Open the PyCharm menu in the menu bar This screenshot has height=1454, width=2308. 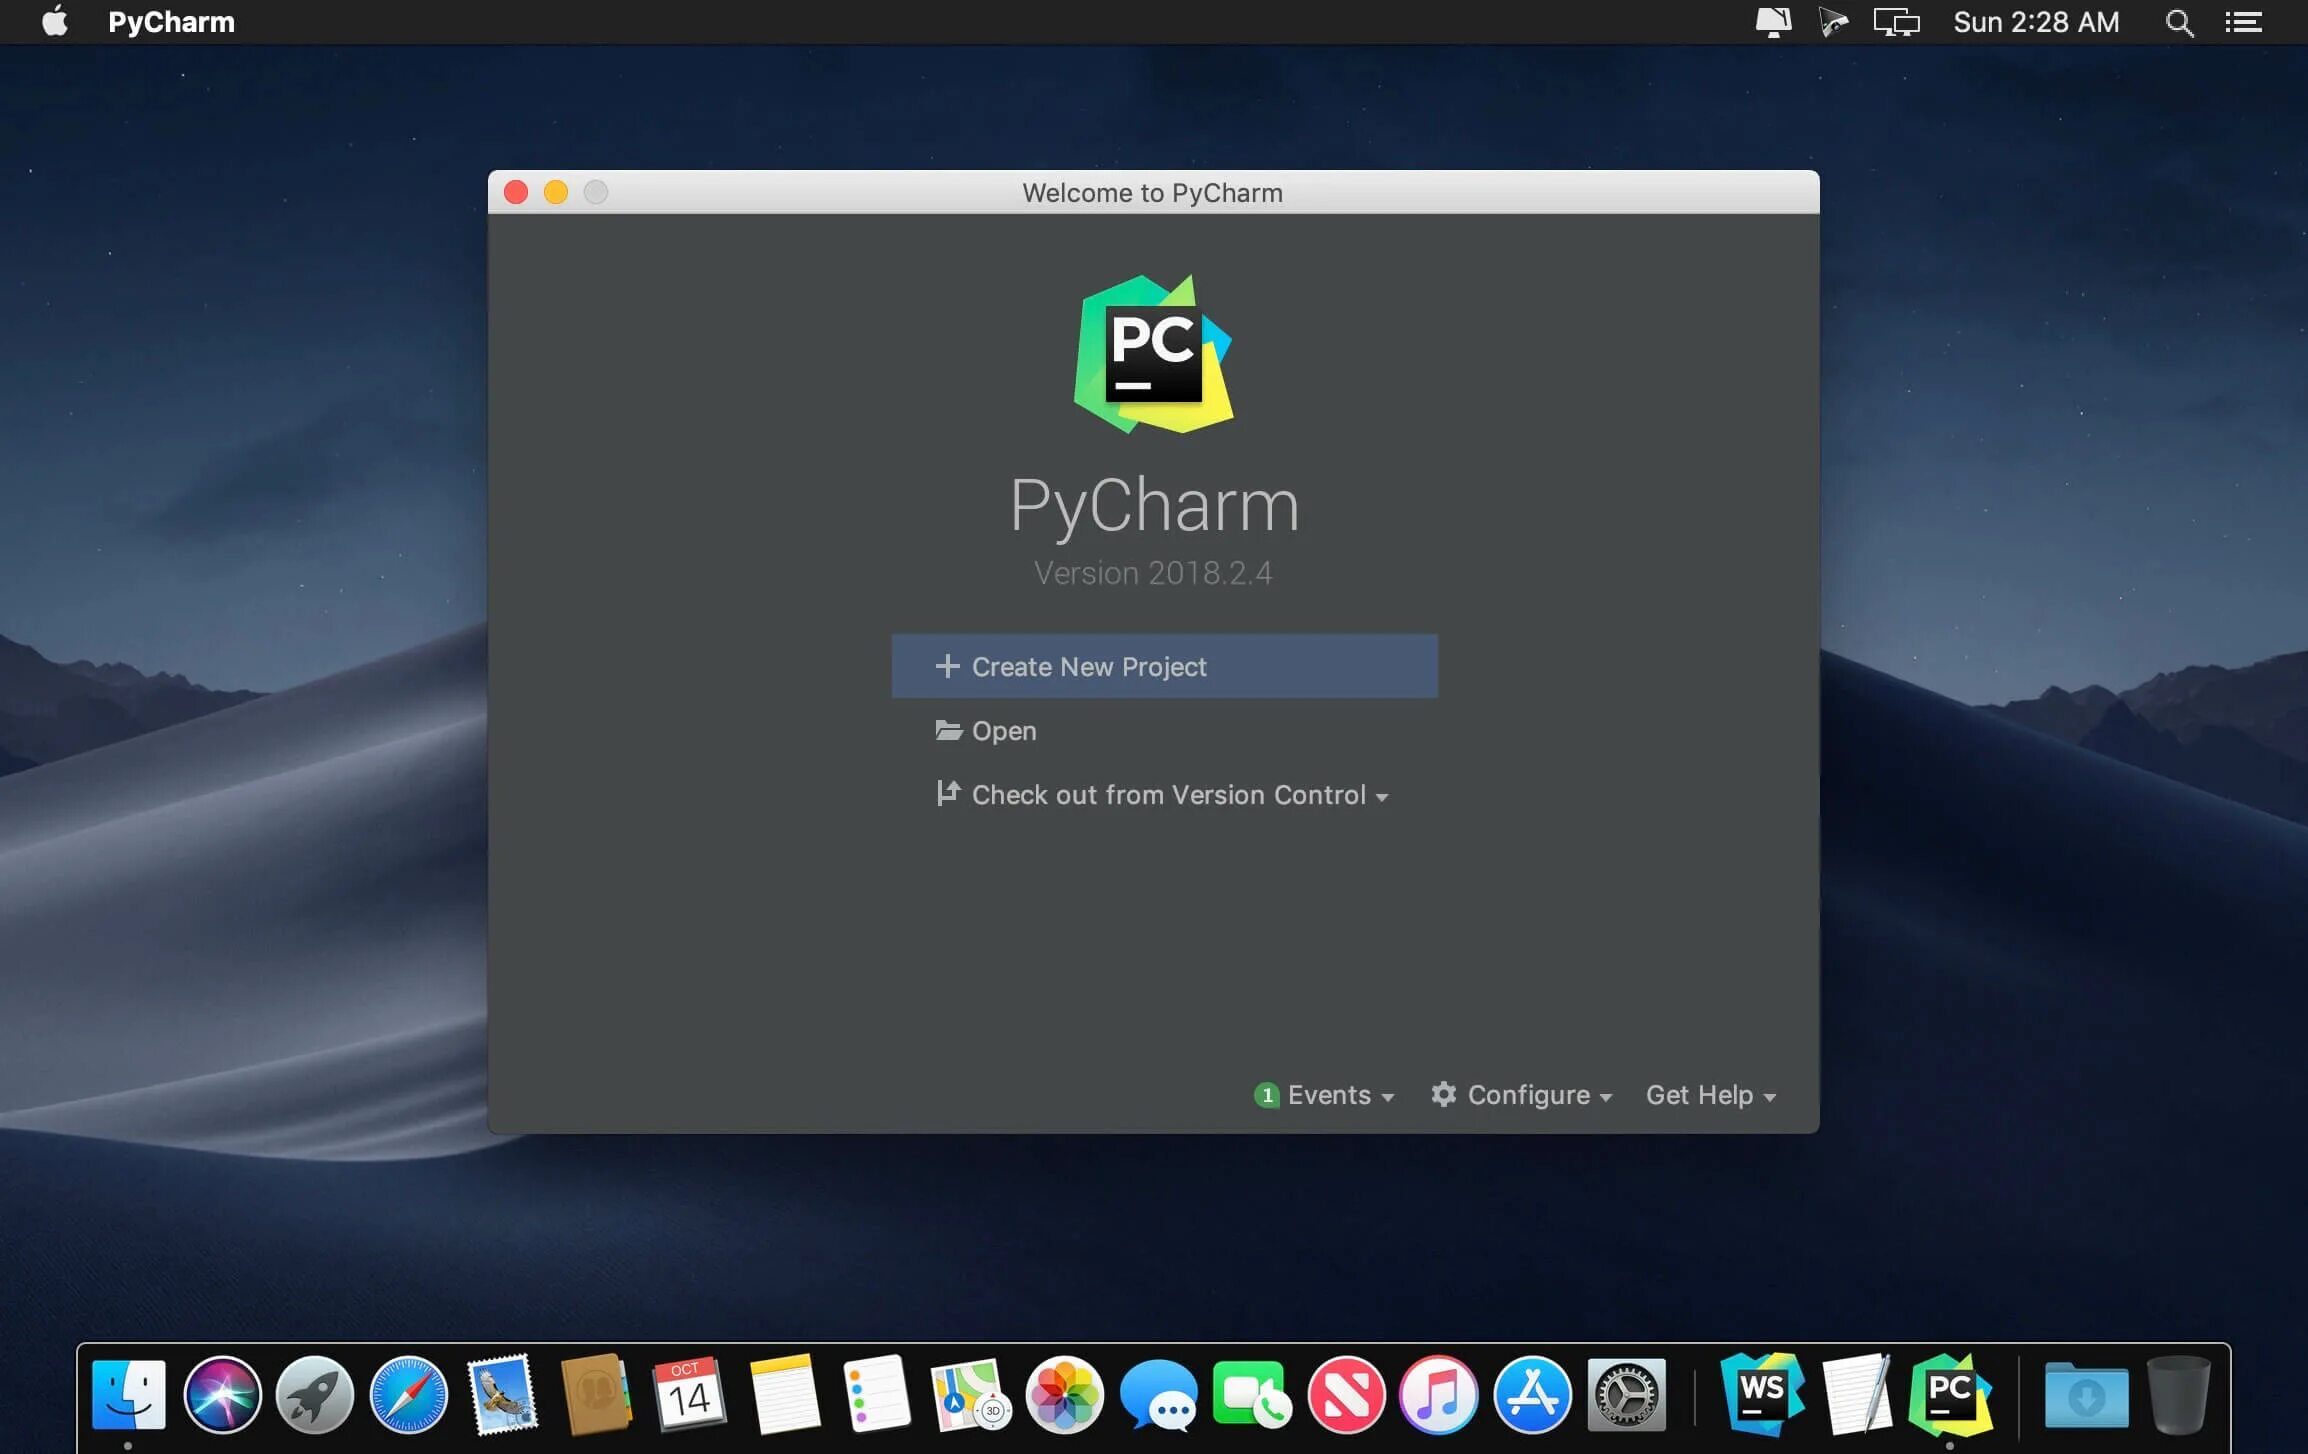click(171, 22)
